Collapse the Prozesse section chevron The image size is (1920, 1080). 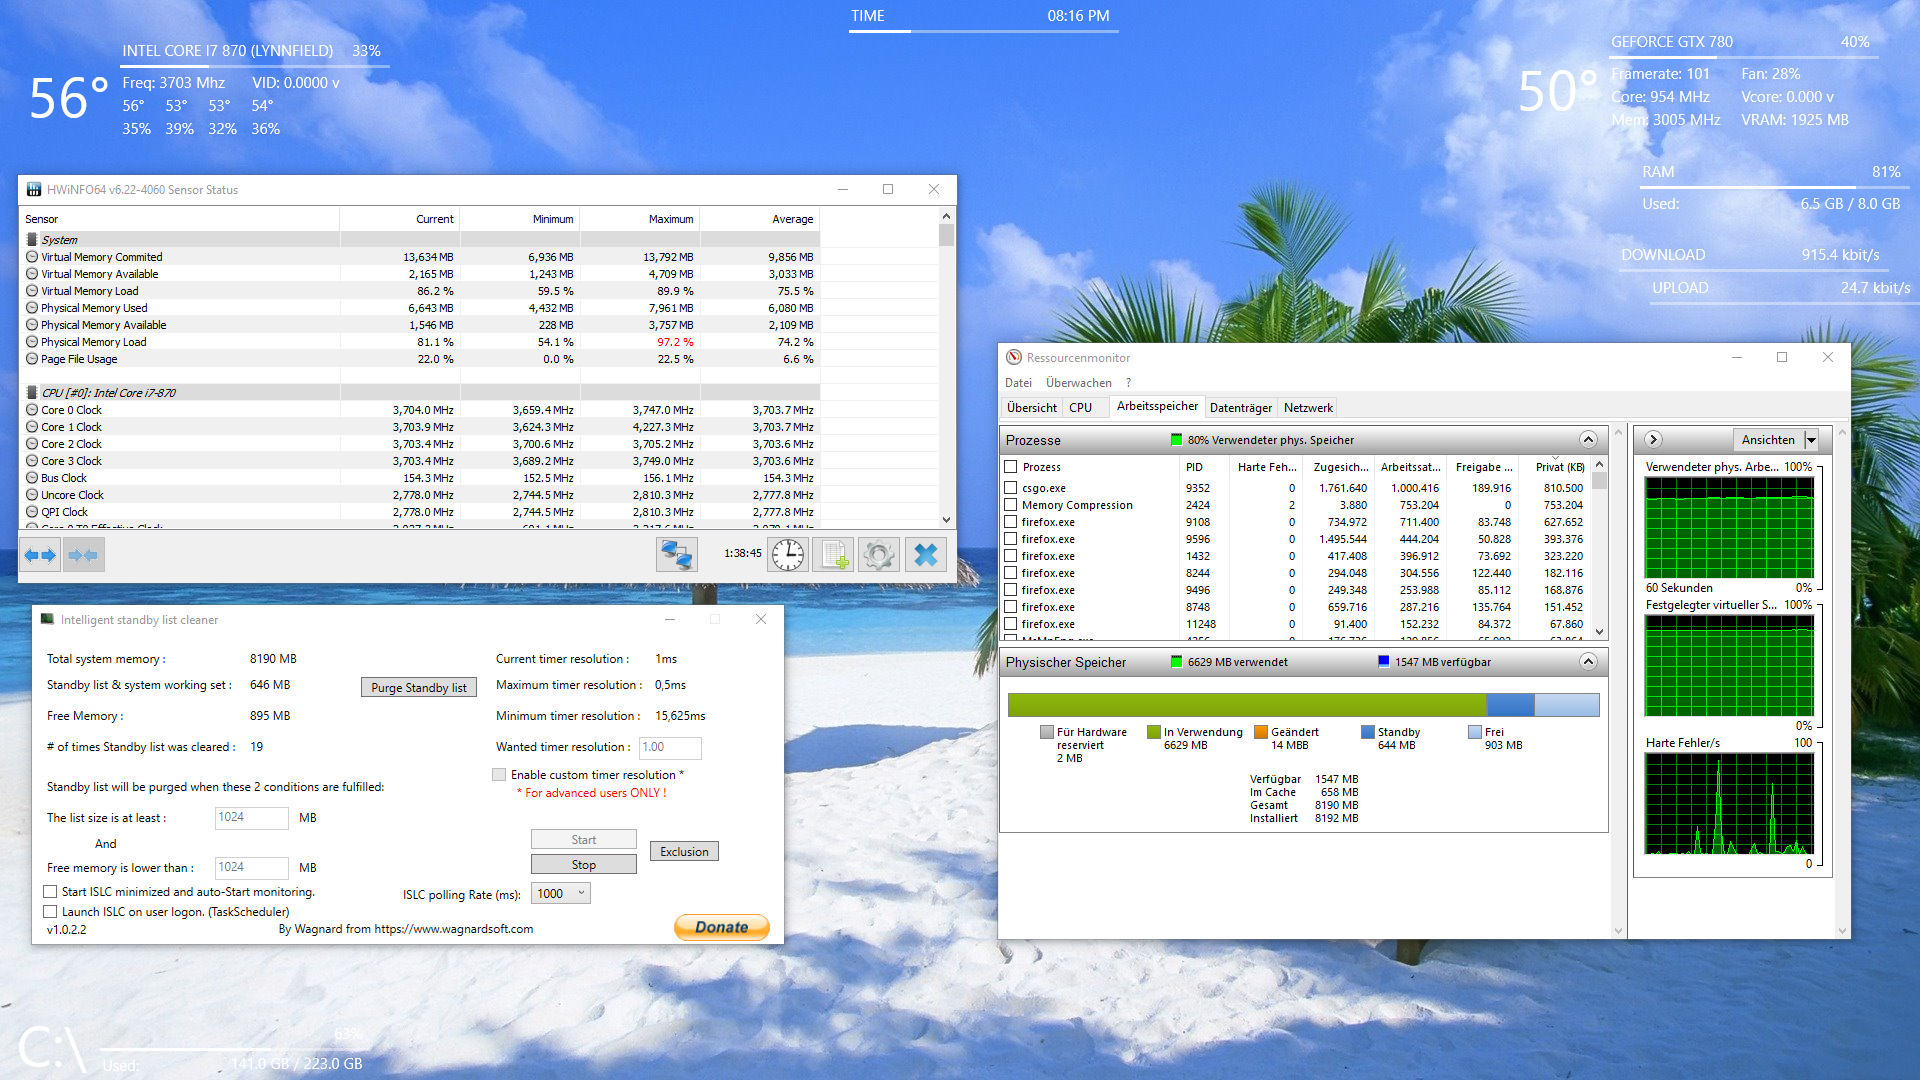tap(1588, 440)
